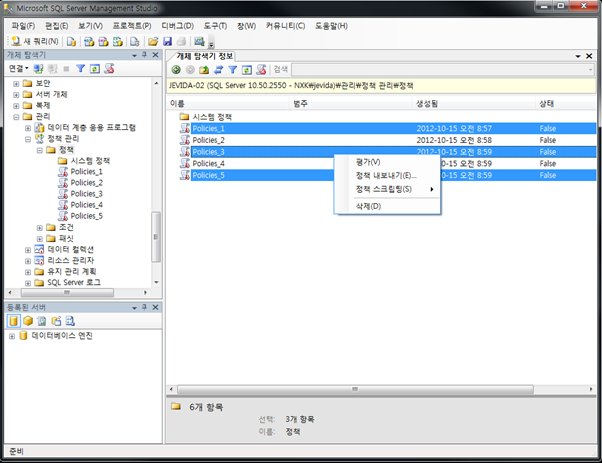Screen dimensions: 602x463
Task: Click the green Back arrow in details toolbar
Action: pyautogui.click(x=176, y=69)
